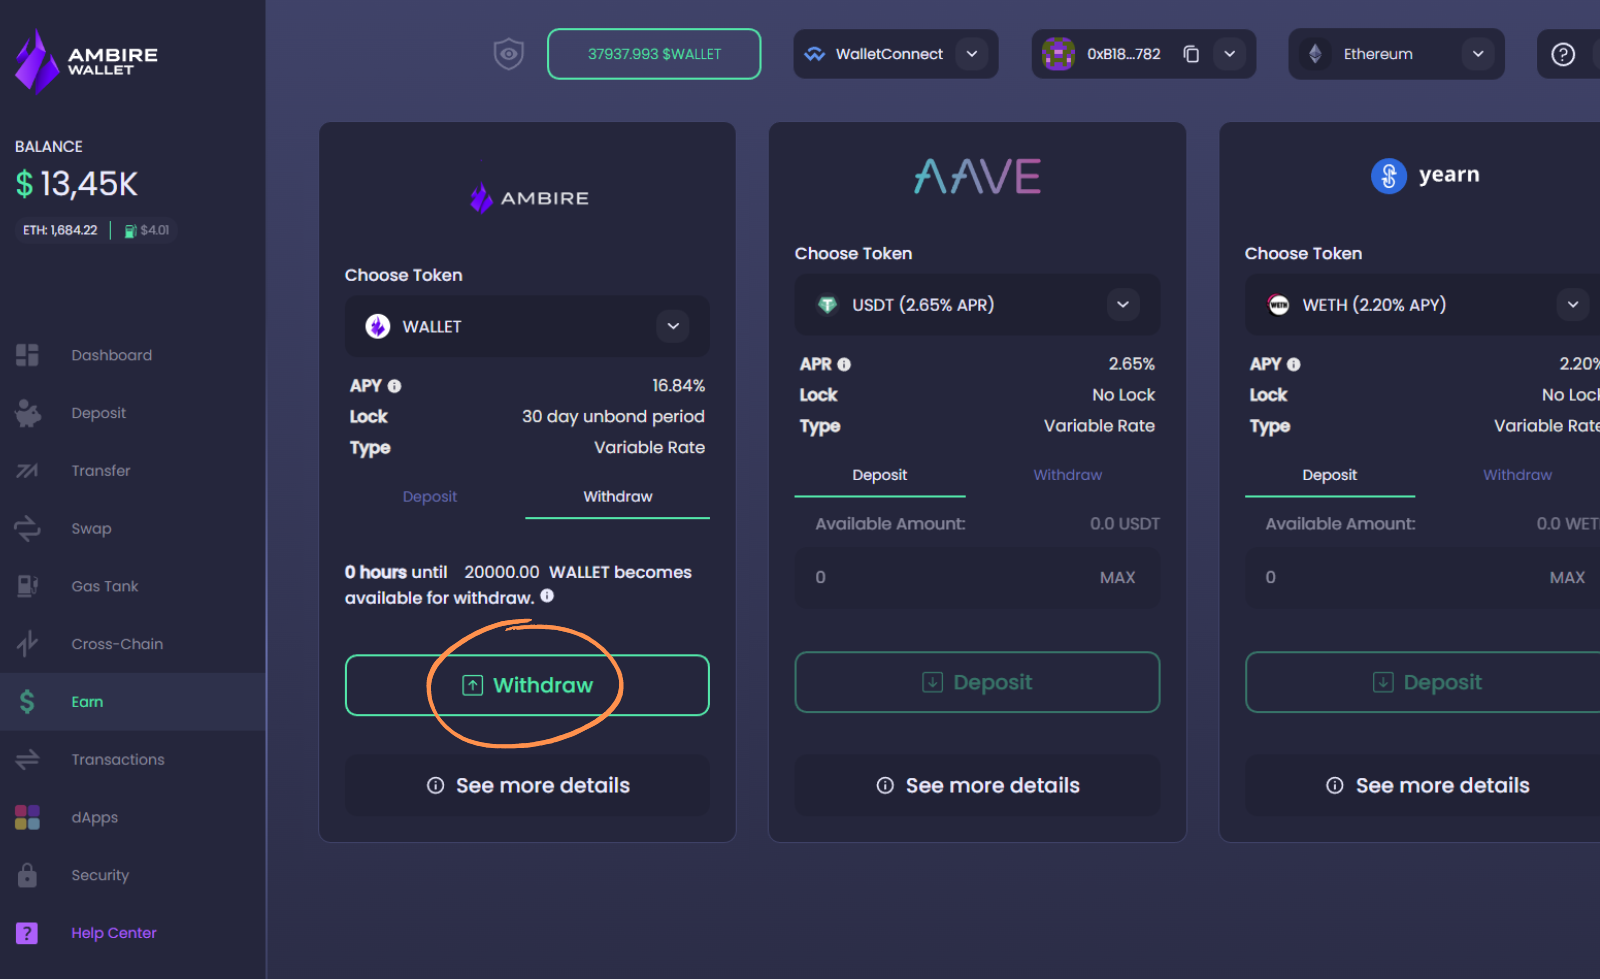Select Deposit tab in AAVE card
The height and width of the screenshot is (980, 1600).
click(880, 475)
